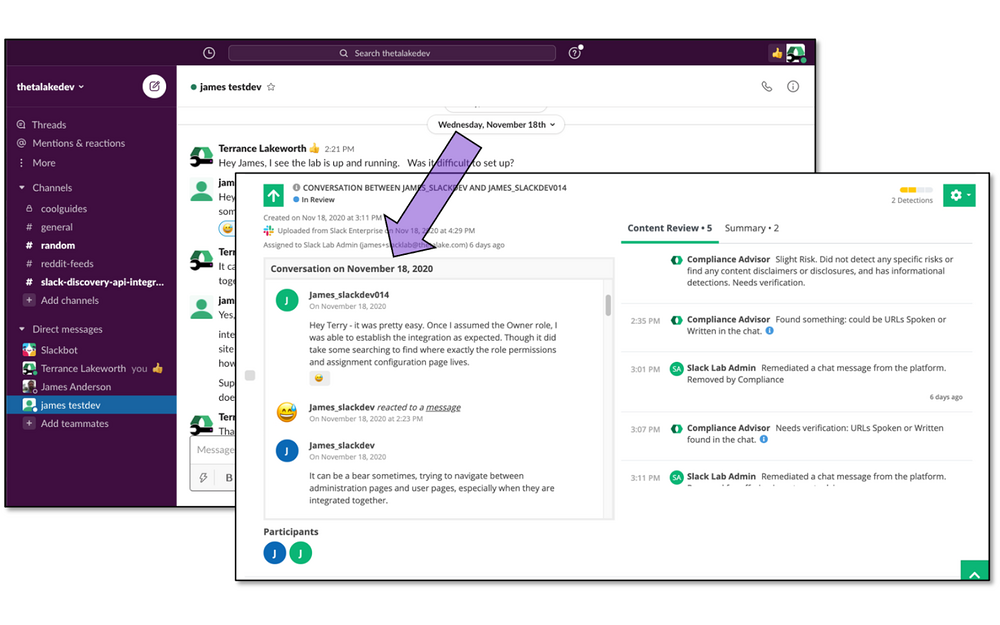Click the emoji reaction under James_slackdev014 message
This screenshot has height=625, width=1000.
tap(319, 378)
